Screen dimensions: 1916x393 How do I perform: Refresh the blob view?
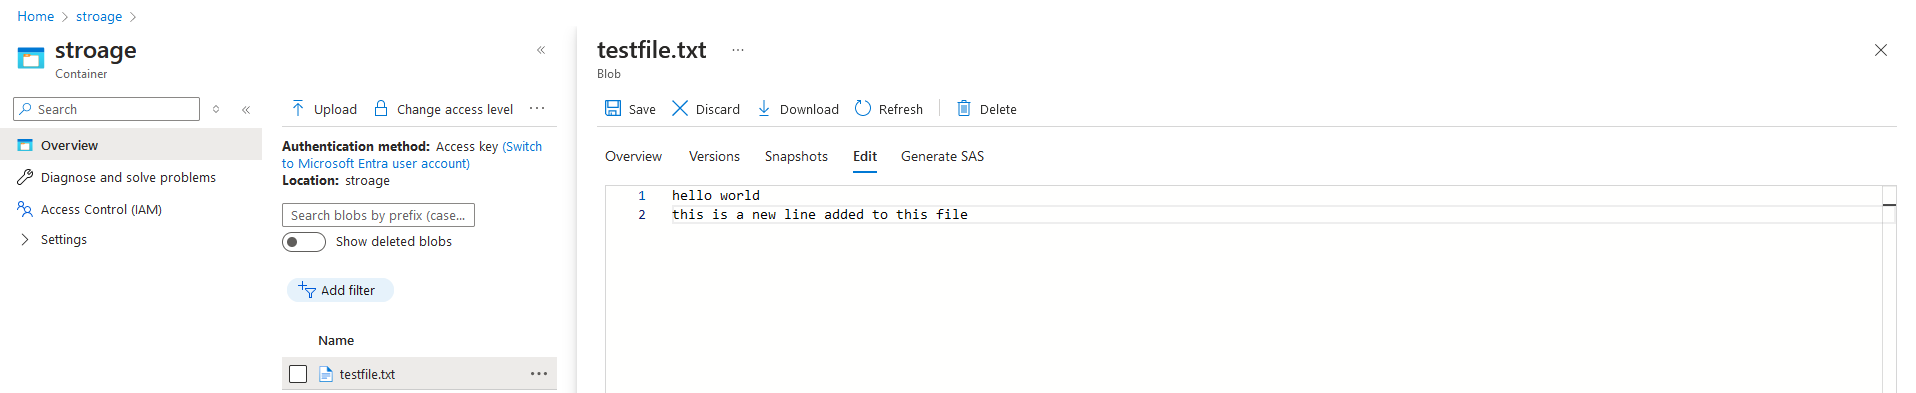click(x=889, y=109)
